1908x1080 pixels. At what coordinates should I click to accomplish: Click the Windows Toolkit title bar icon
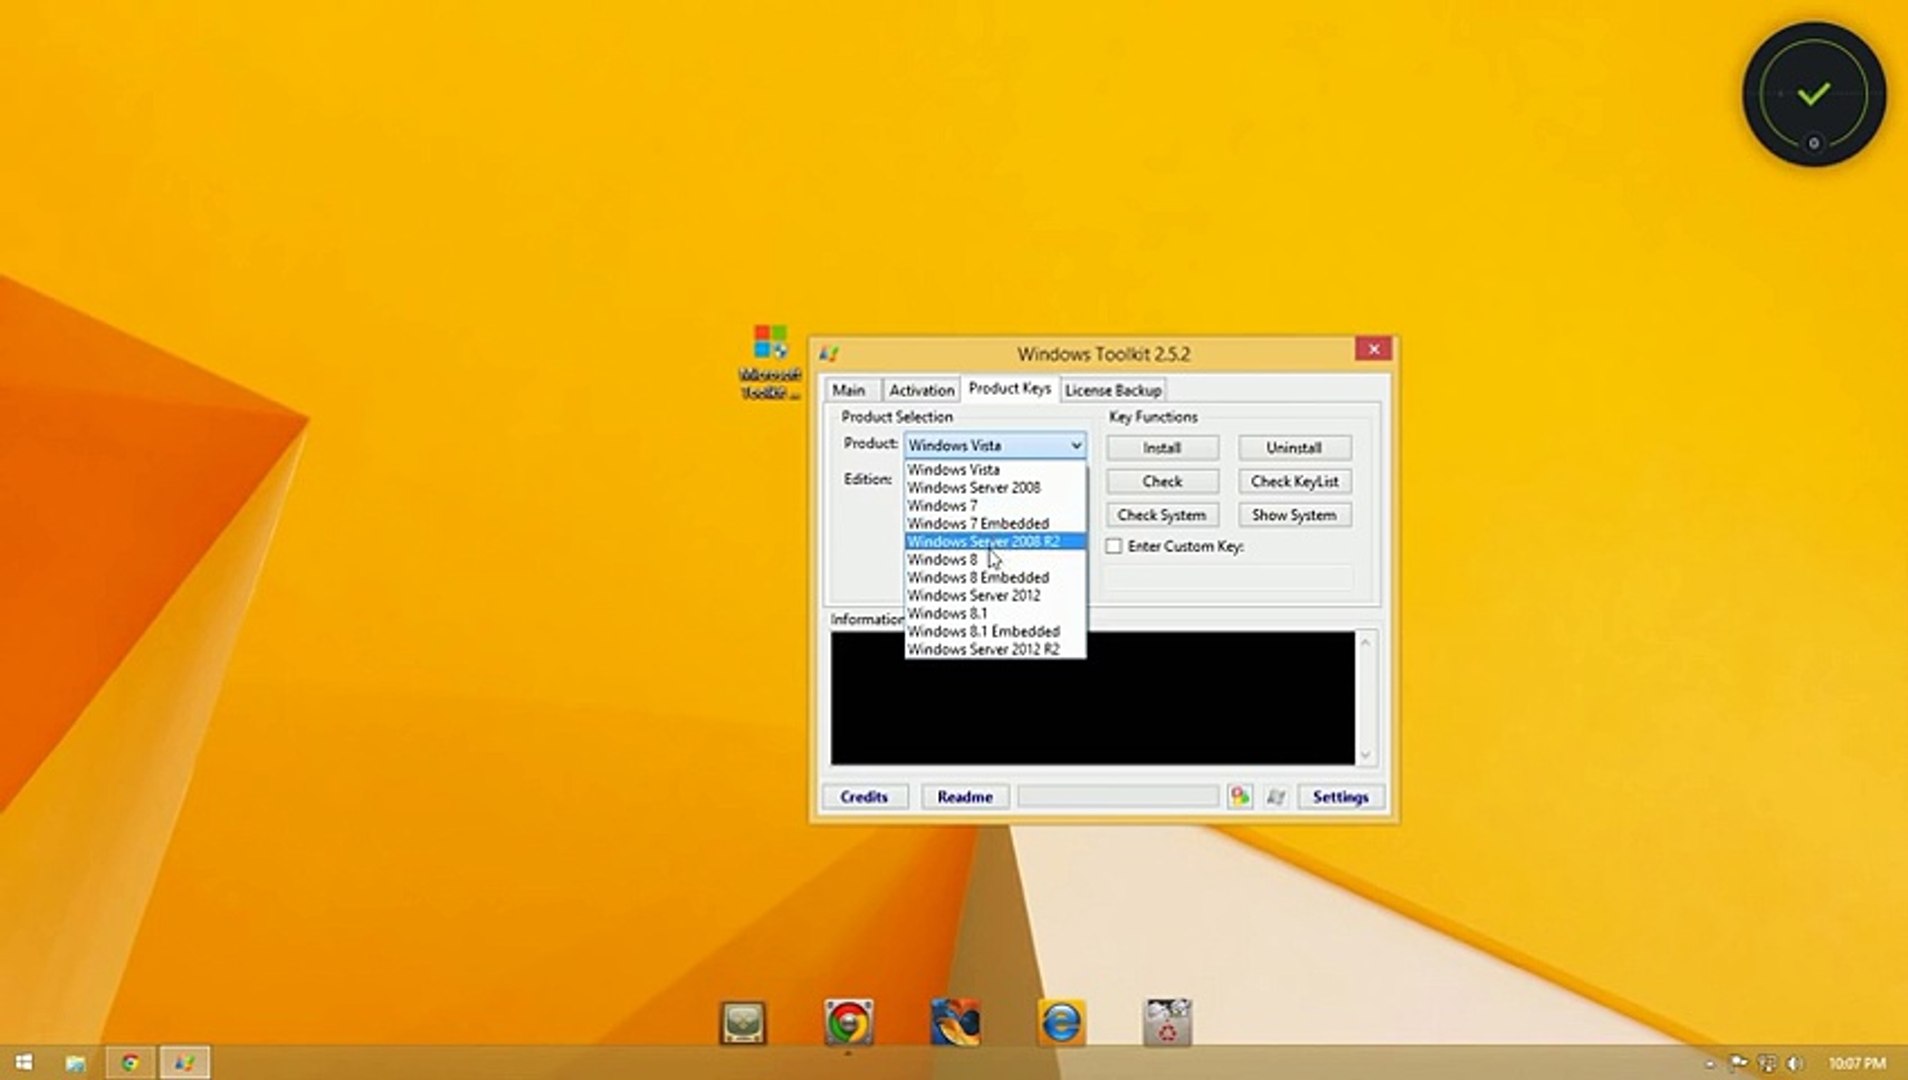click(828, 353)
